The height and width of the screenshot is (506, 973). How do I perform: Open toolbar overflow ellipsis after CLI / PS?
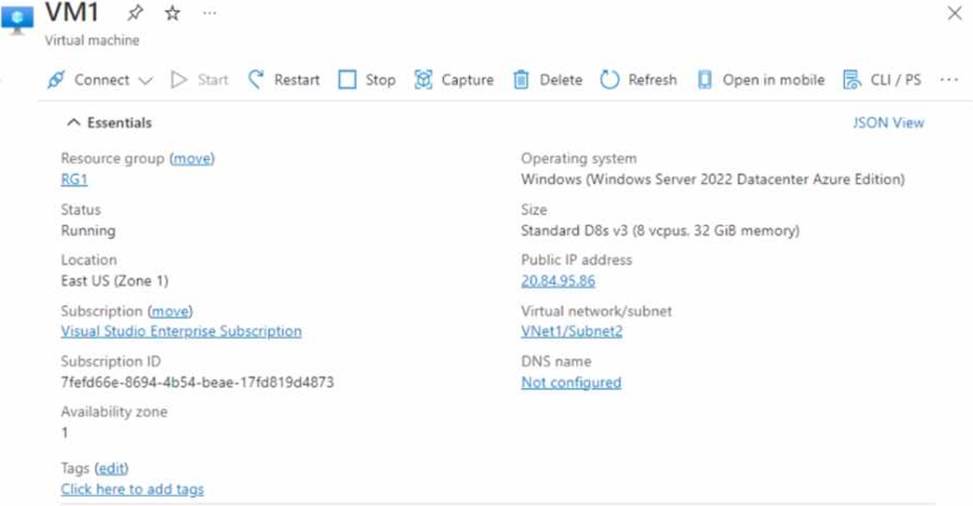948,80
